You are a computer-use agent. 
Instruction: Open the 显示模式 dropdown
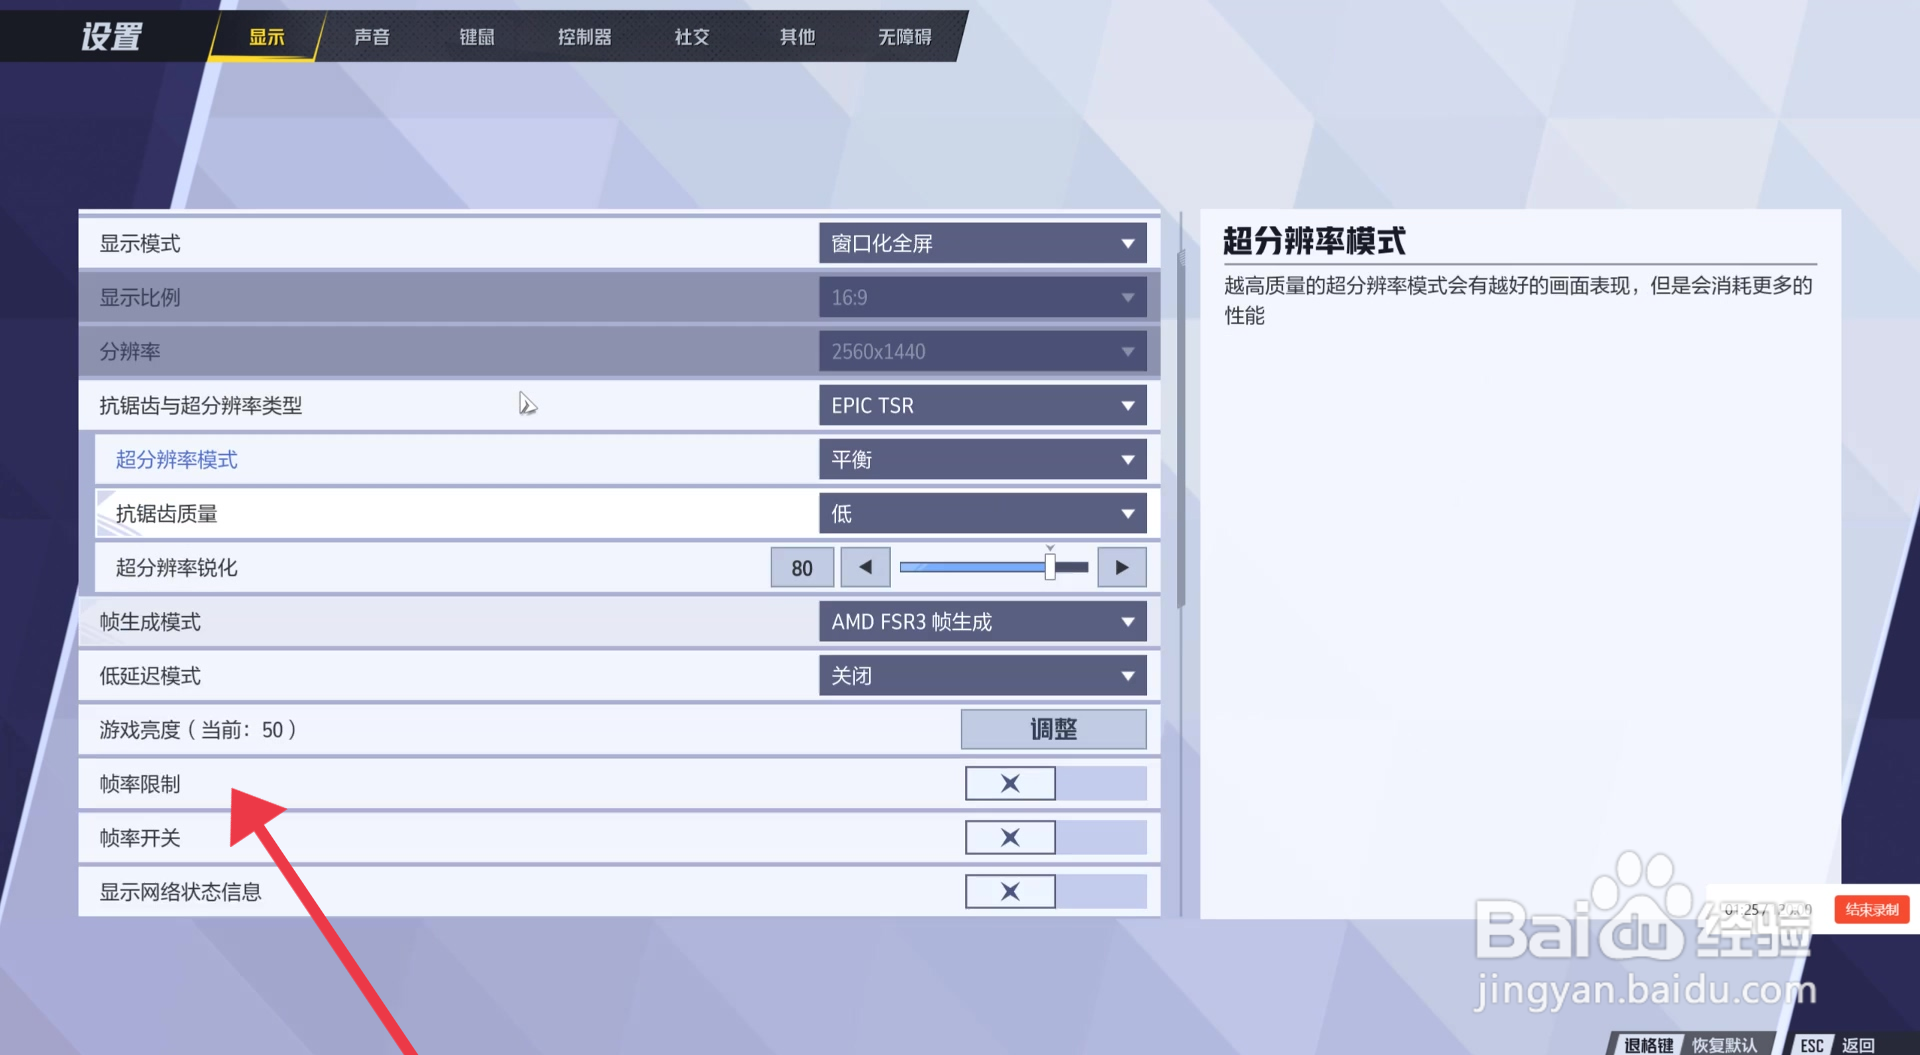(983, 243)
